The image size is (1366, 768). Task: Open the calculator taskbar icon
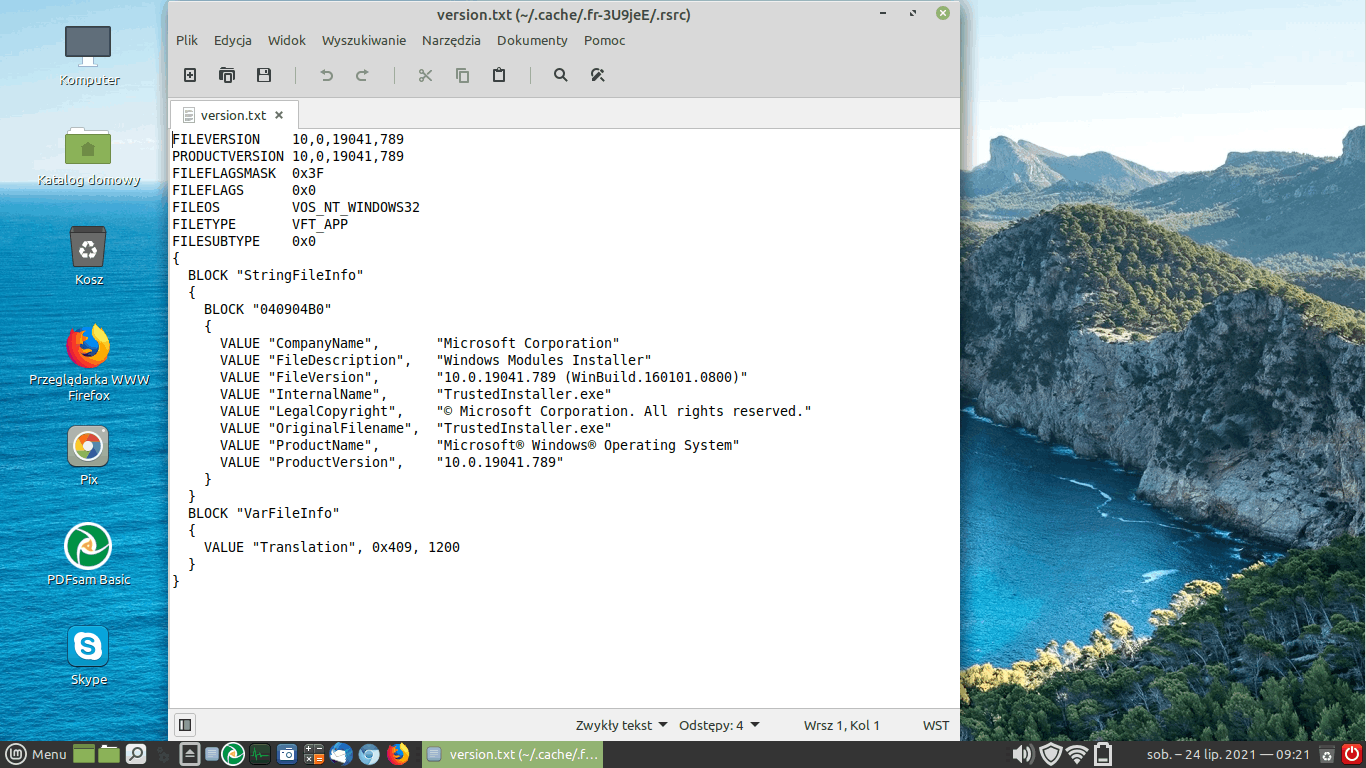[314, 754]
